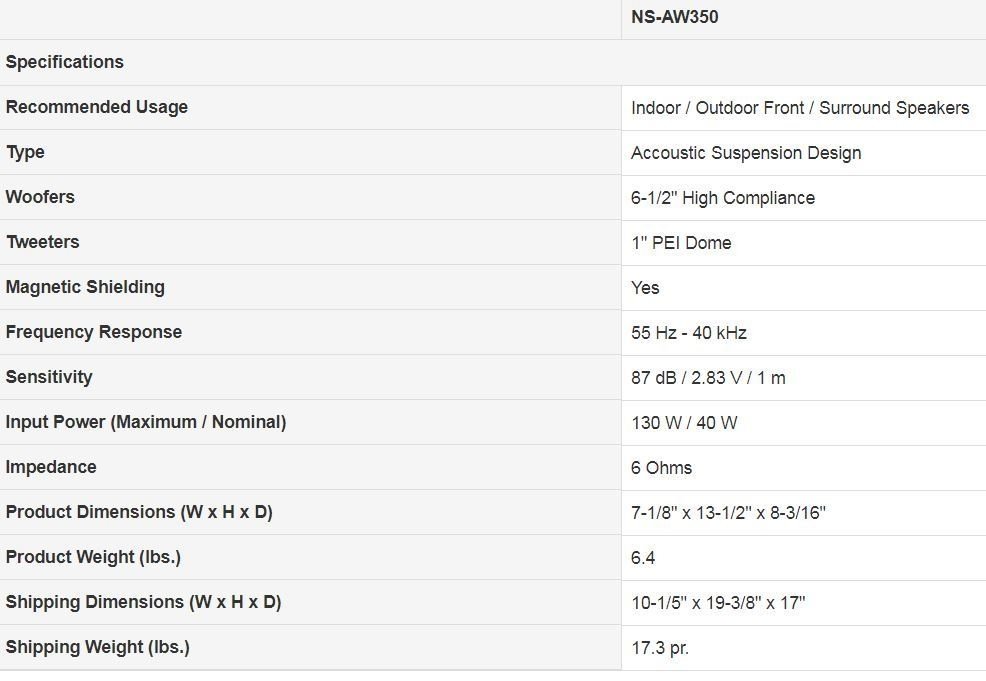Click the NS-AW350 column header
Screen dimensions: 986x681
point(674,17)
